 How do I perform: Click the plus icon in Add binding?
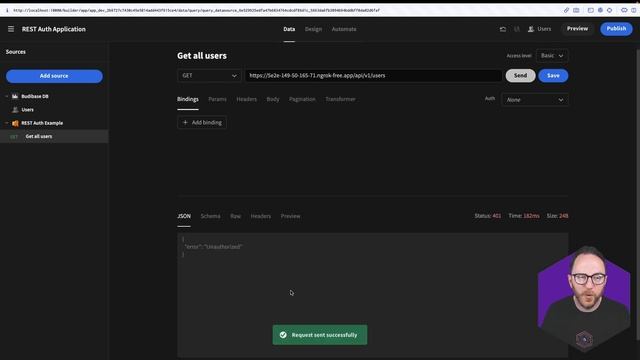(185, 122)
